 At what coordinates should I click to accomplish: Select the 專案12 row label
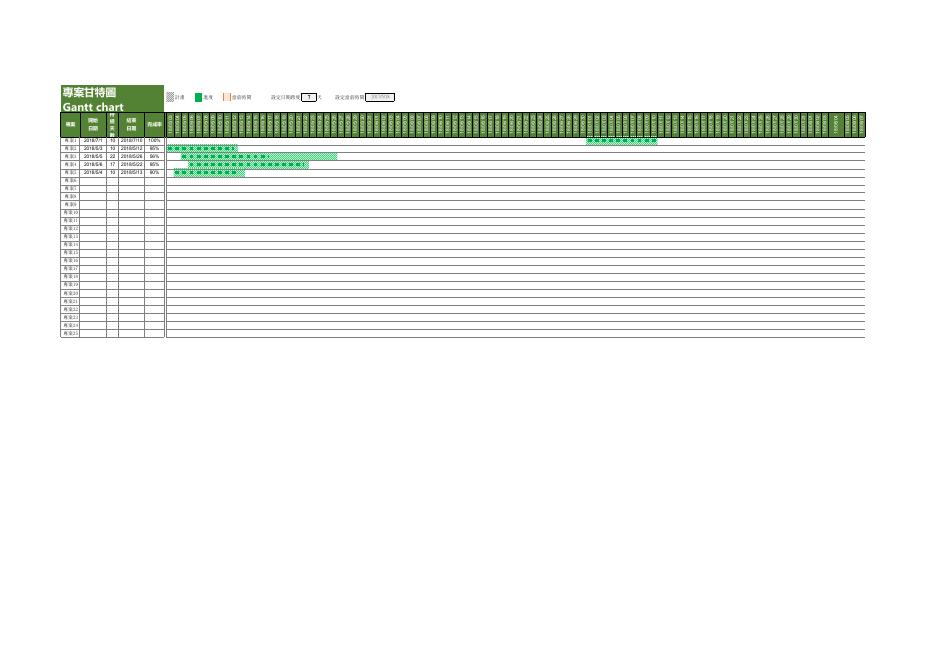tap(70, 229)
